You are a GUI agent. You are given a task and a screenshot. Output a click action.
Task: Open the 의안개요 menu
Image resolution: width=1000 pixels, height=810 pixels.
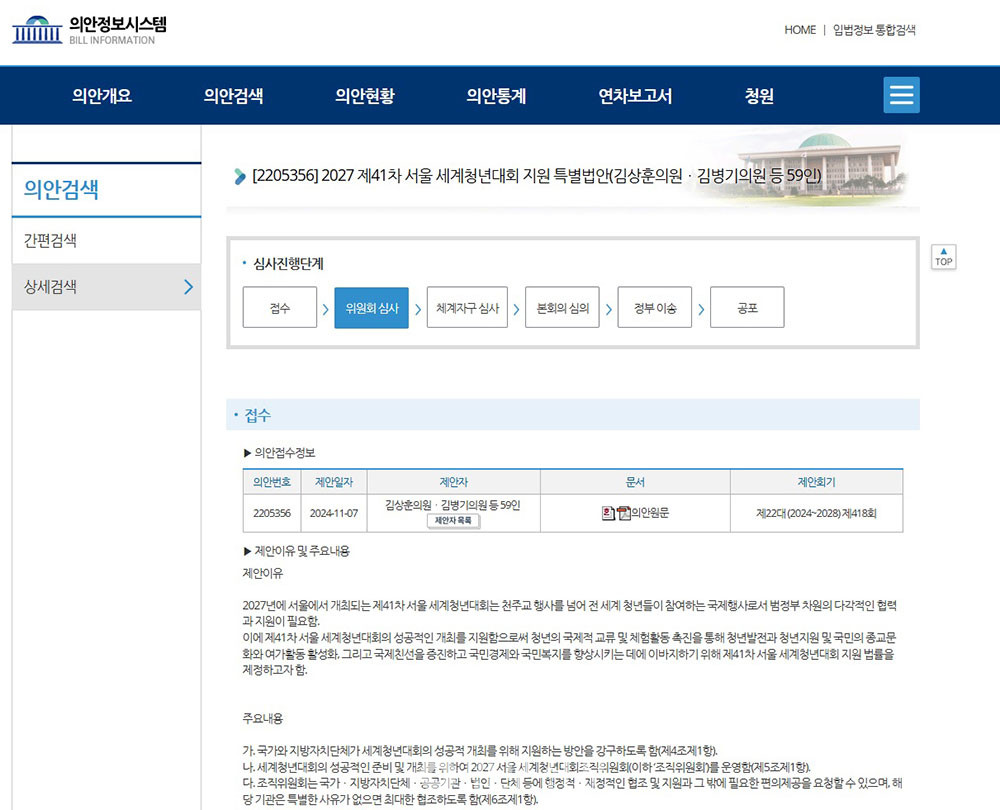point(99,95)
